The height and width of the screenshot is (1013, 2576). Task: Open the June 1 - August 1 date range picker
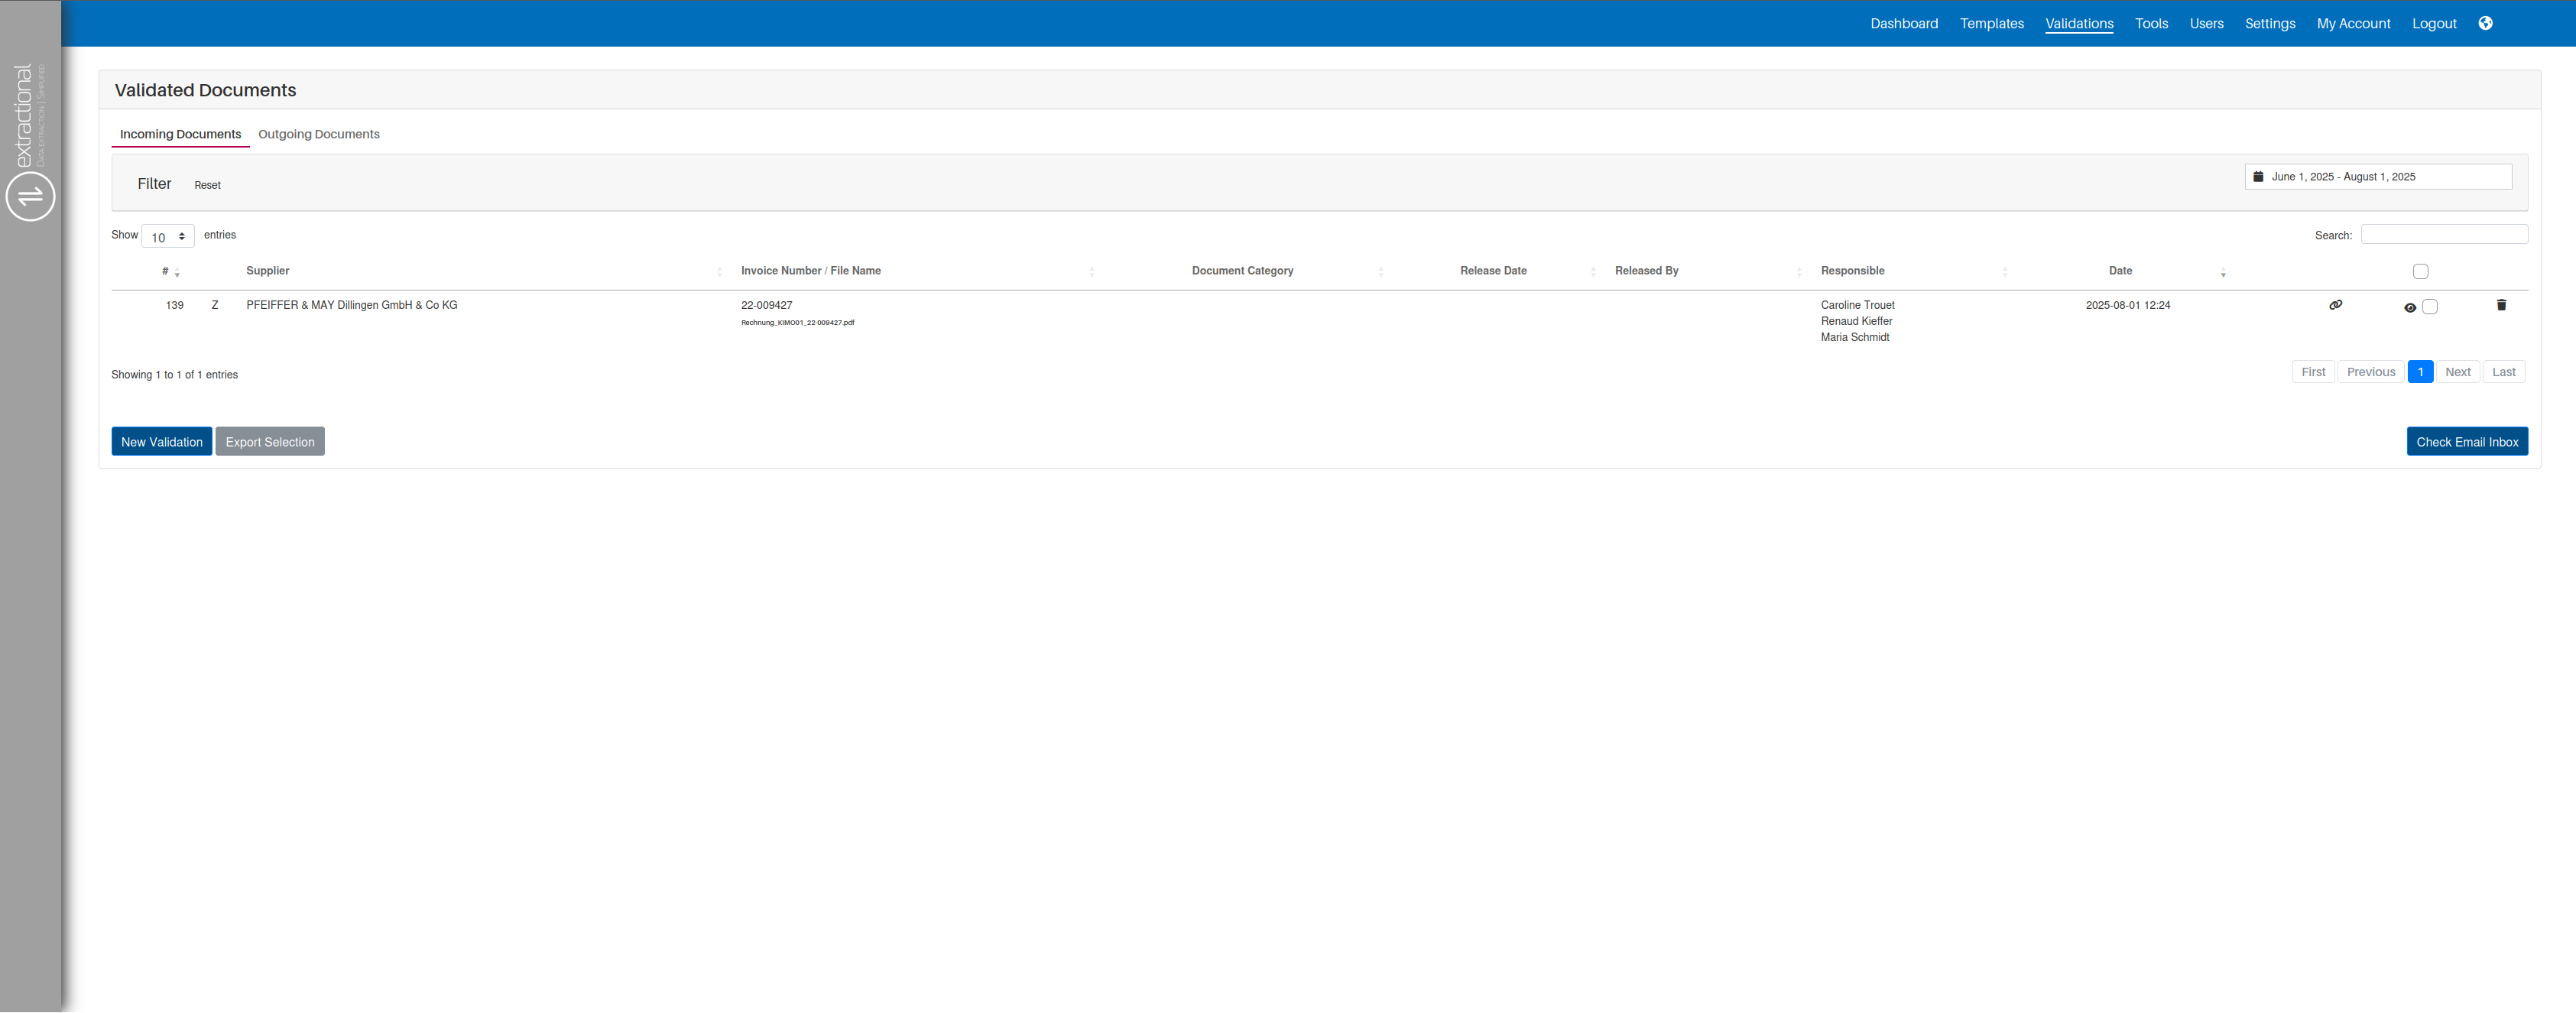click(x=2377, y=177)
